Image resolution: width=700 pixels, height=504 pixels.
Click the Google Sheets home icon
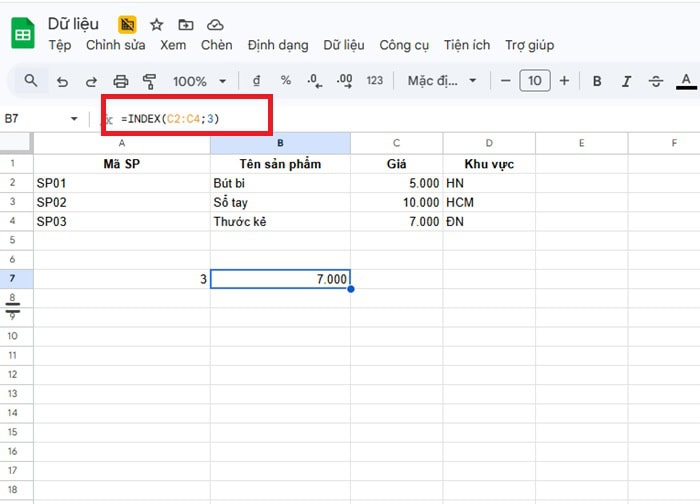[x=22, y=35]
